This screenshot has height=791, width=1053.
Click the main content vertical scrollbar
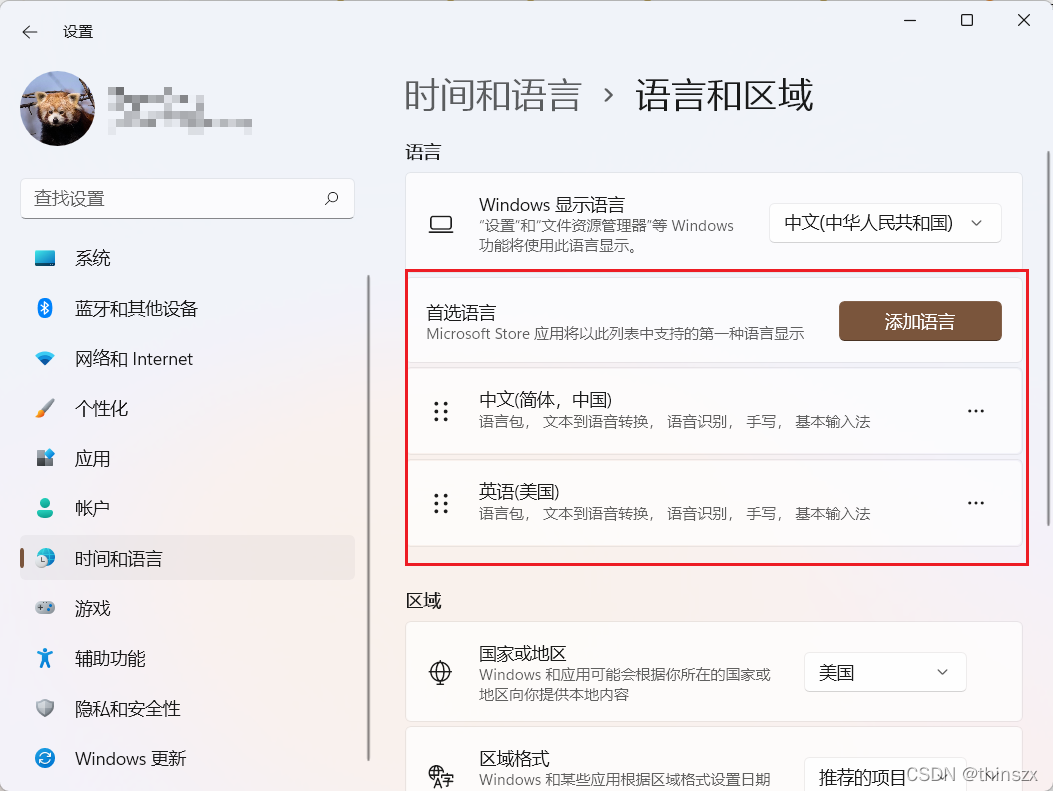point(1048,339)
